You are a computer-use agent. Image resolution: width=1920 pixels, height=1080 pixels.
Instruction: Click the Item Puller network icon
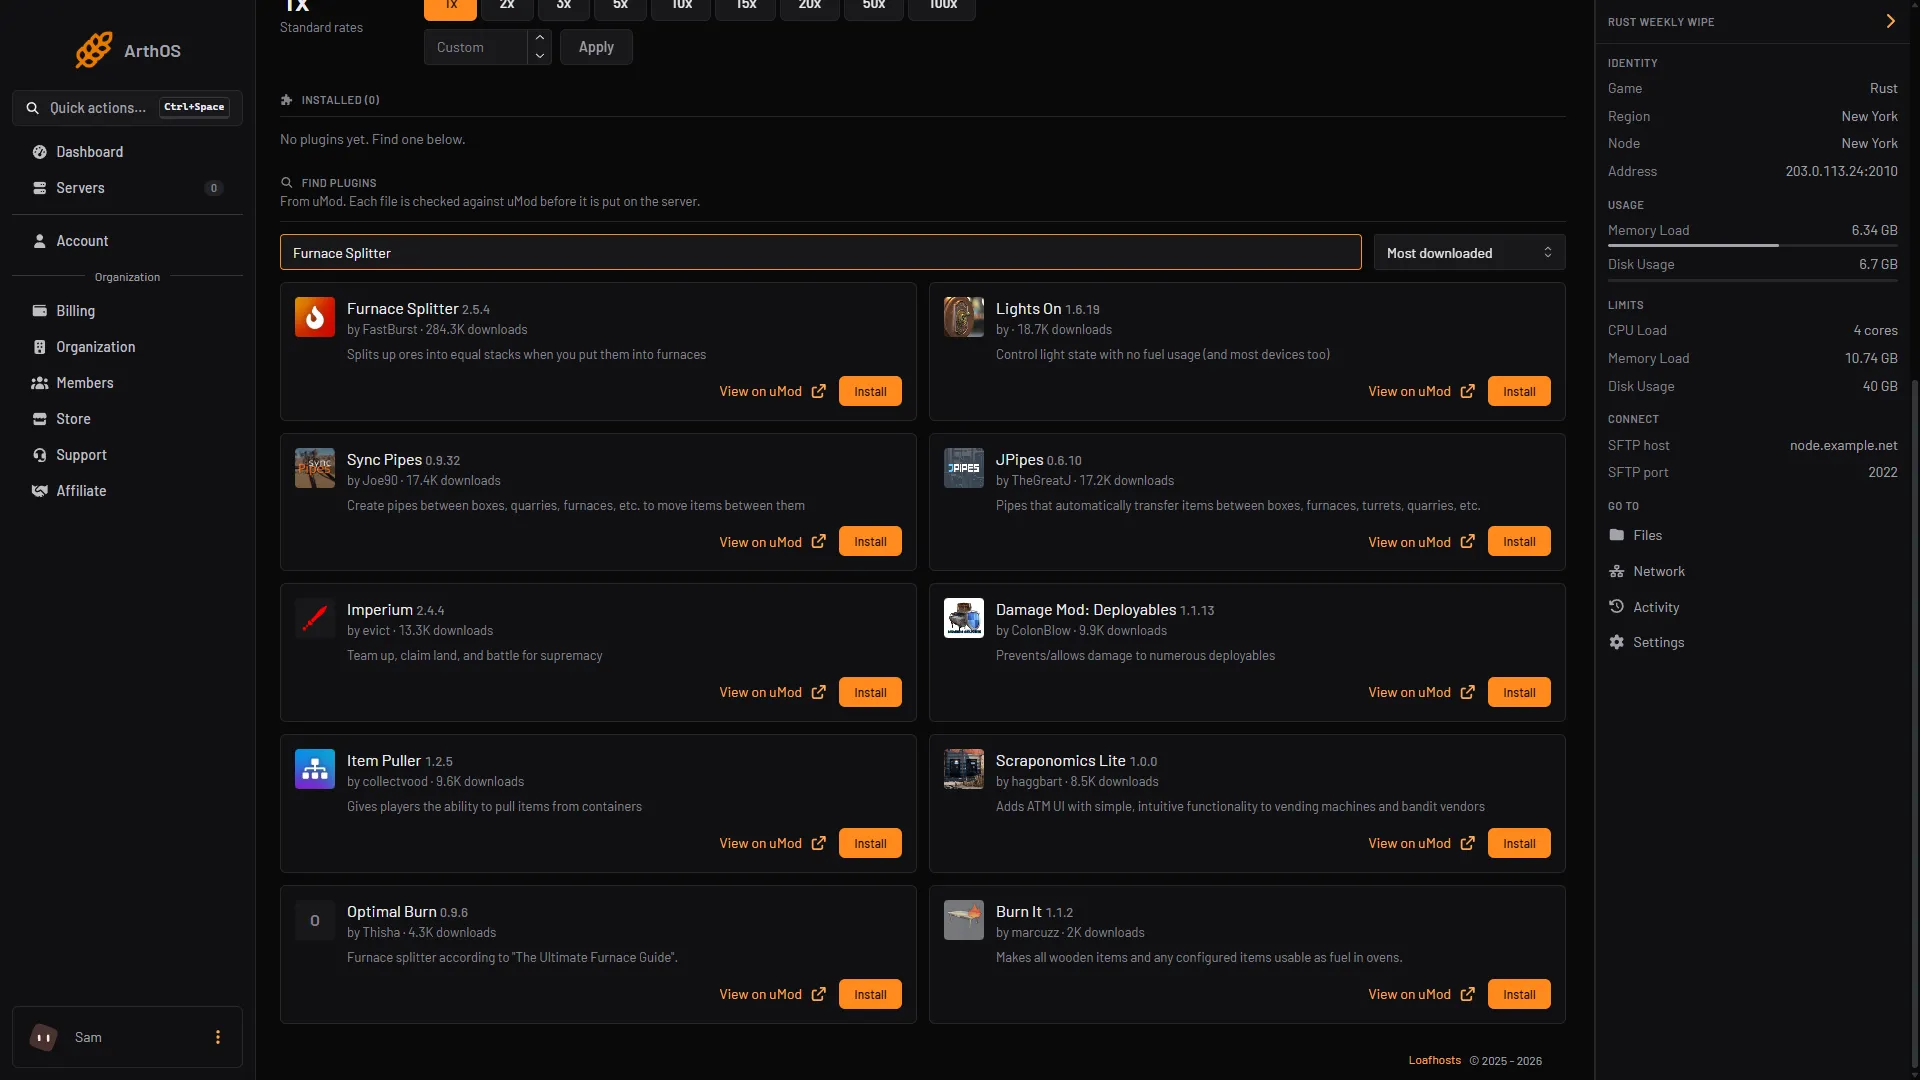tap(315, 769)
